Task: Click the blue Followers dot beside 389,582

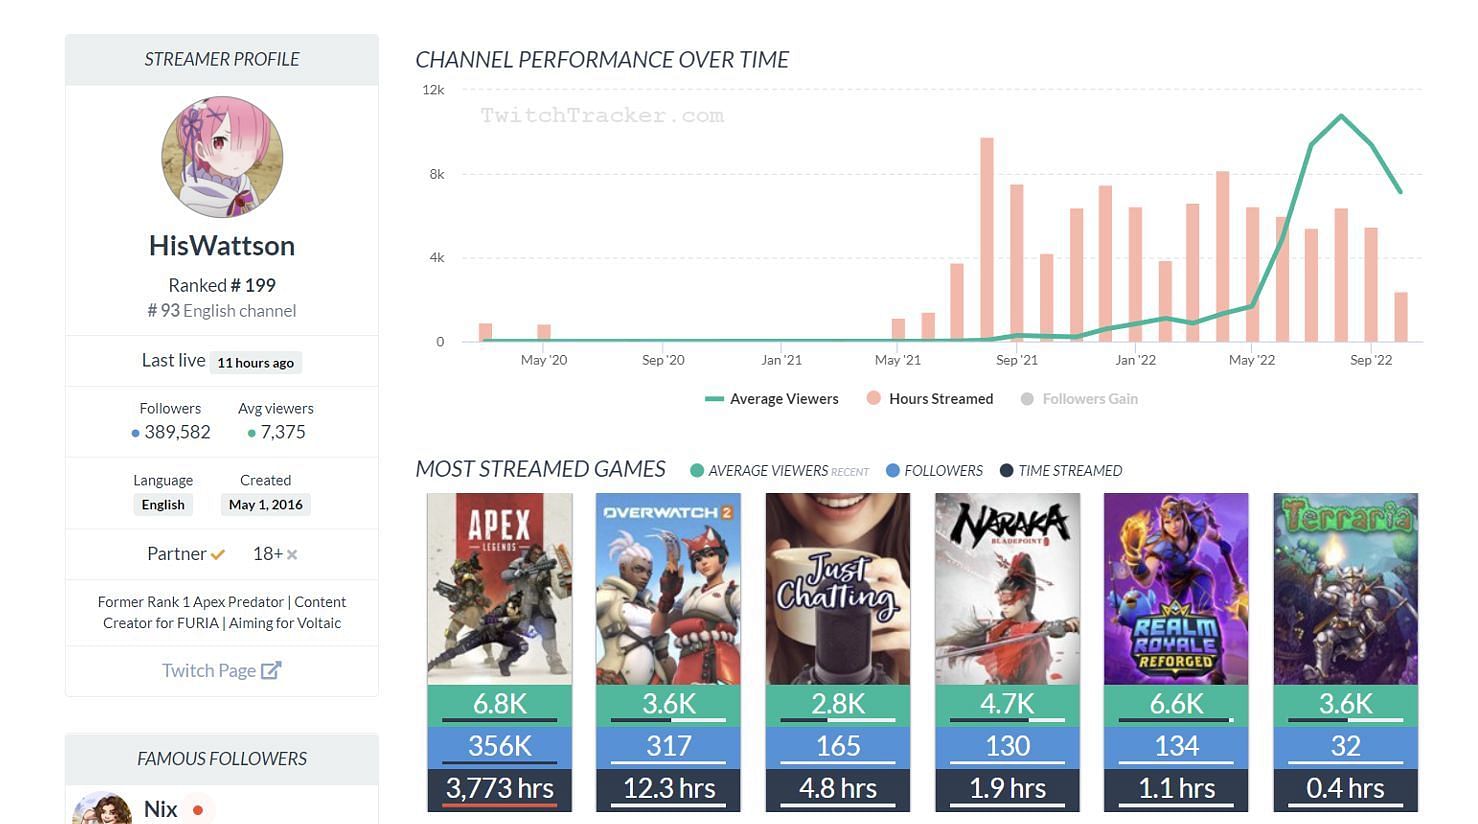Action: pyautogui.click(x=135, y=433)
